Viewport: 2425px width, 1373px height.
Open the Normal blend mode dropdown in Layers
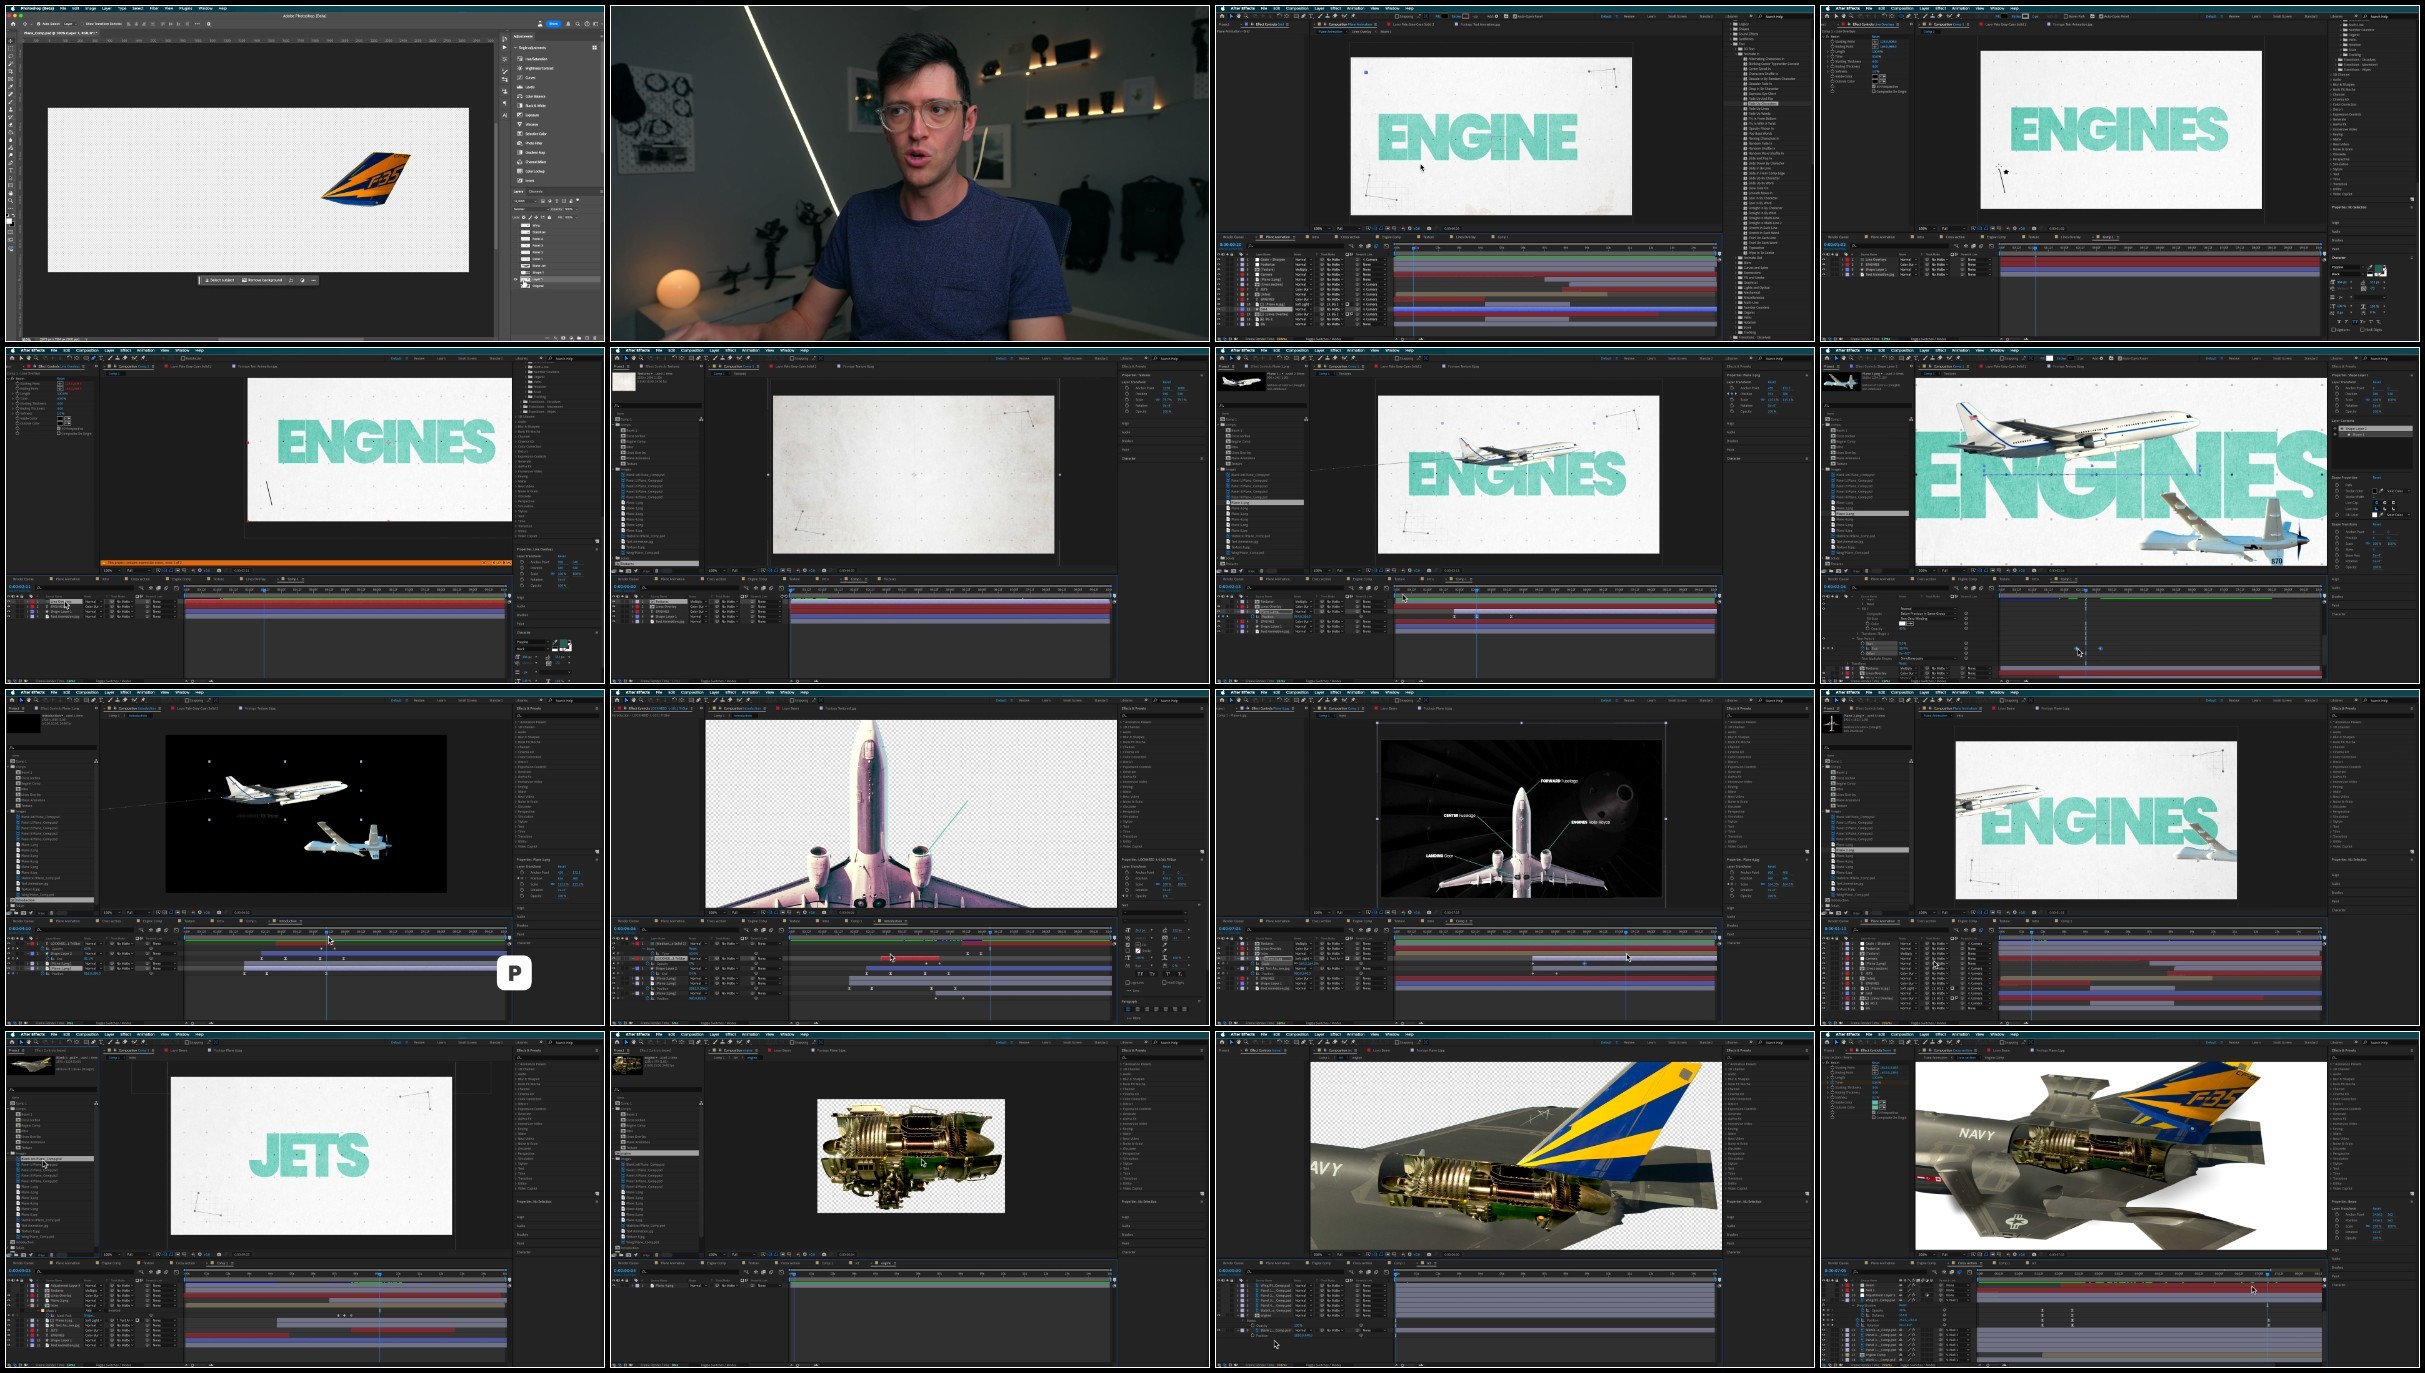(531, 209)
